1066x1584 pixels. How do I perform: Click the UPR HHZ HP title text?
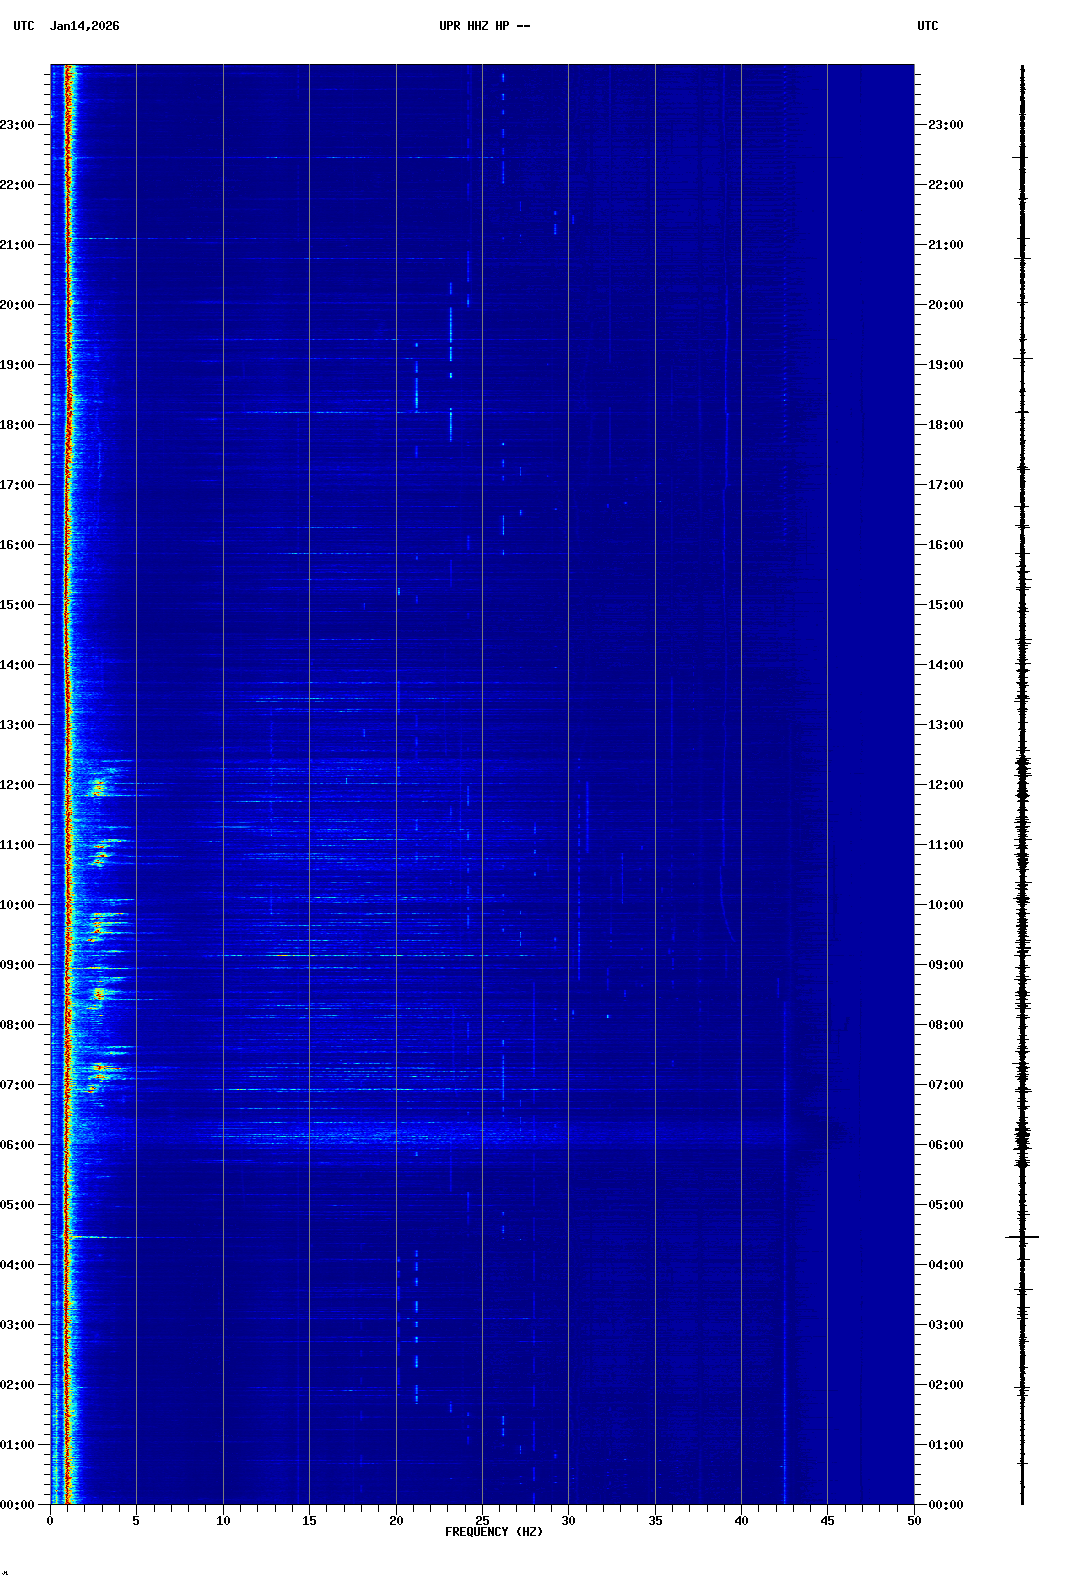point(484,26)
